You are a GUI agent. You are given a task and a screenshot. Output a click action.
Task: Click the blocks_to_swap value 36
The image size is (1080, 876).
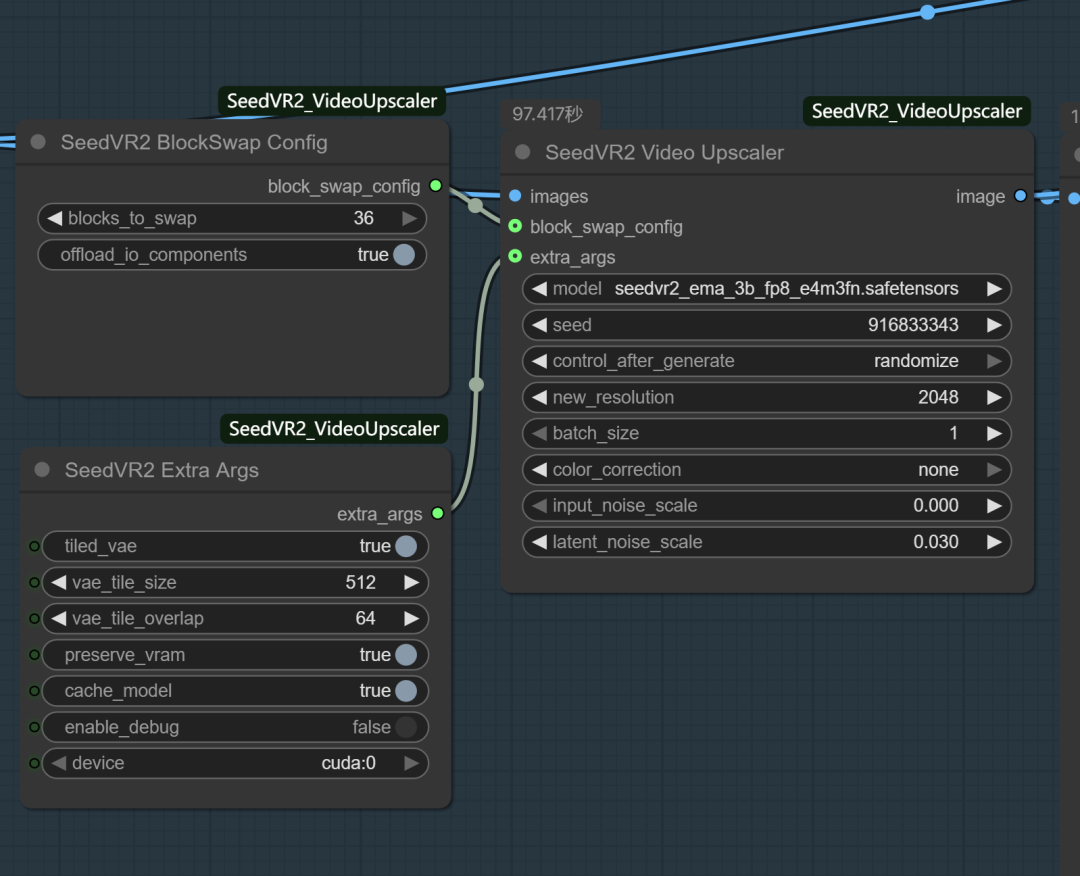click(364, 218)
